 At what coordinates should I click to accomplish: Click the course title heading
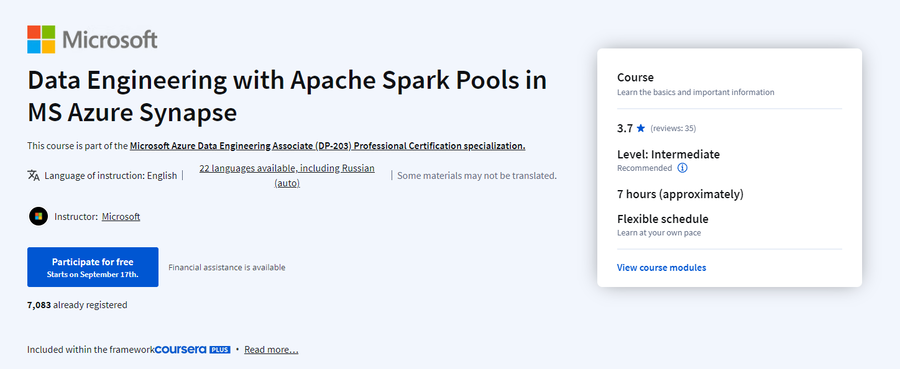[x=286, y=96]
